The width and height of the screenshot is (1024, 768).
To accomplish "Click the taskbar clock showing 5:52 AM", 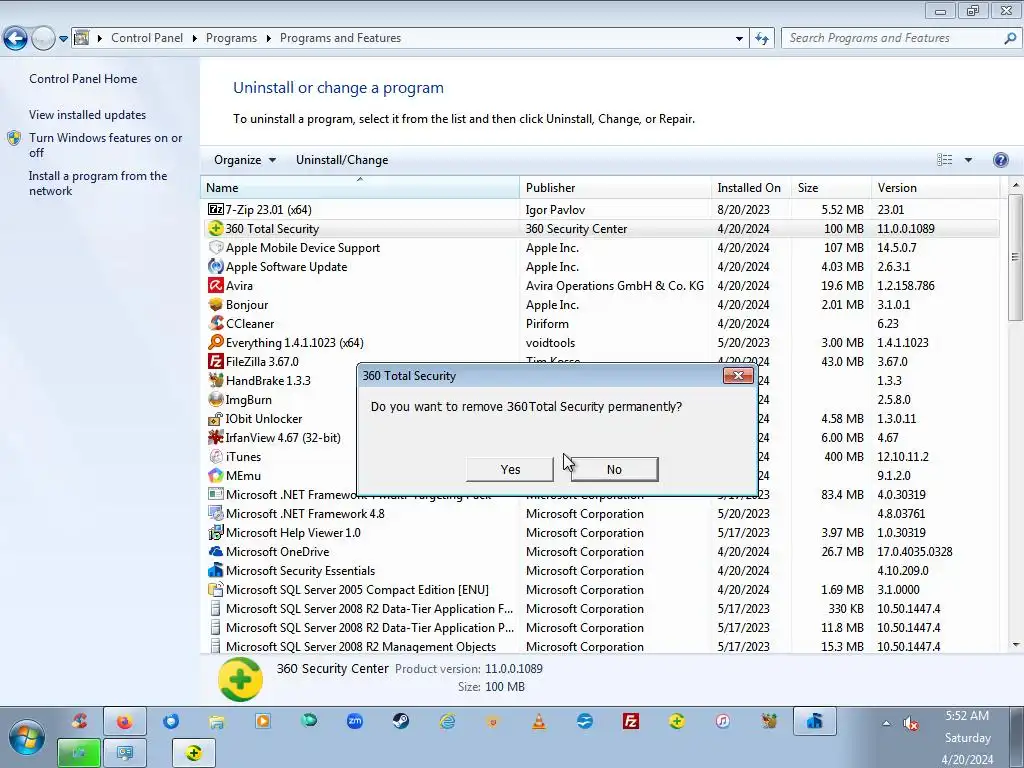I will point(967,716).
